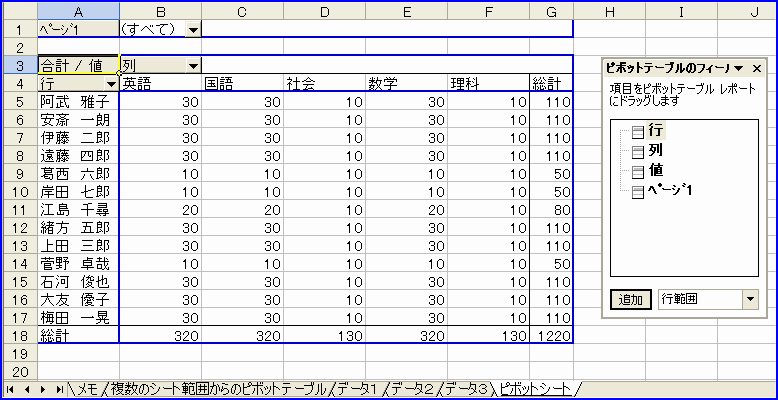This screenshot has height=400, width=778.
Task: Go to last sheet tab arrow
Action: 59,389
